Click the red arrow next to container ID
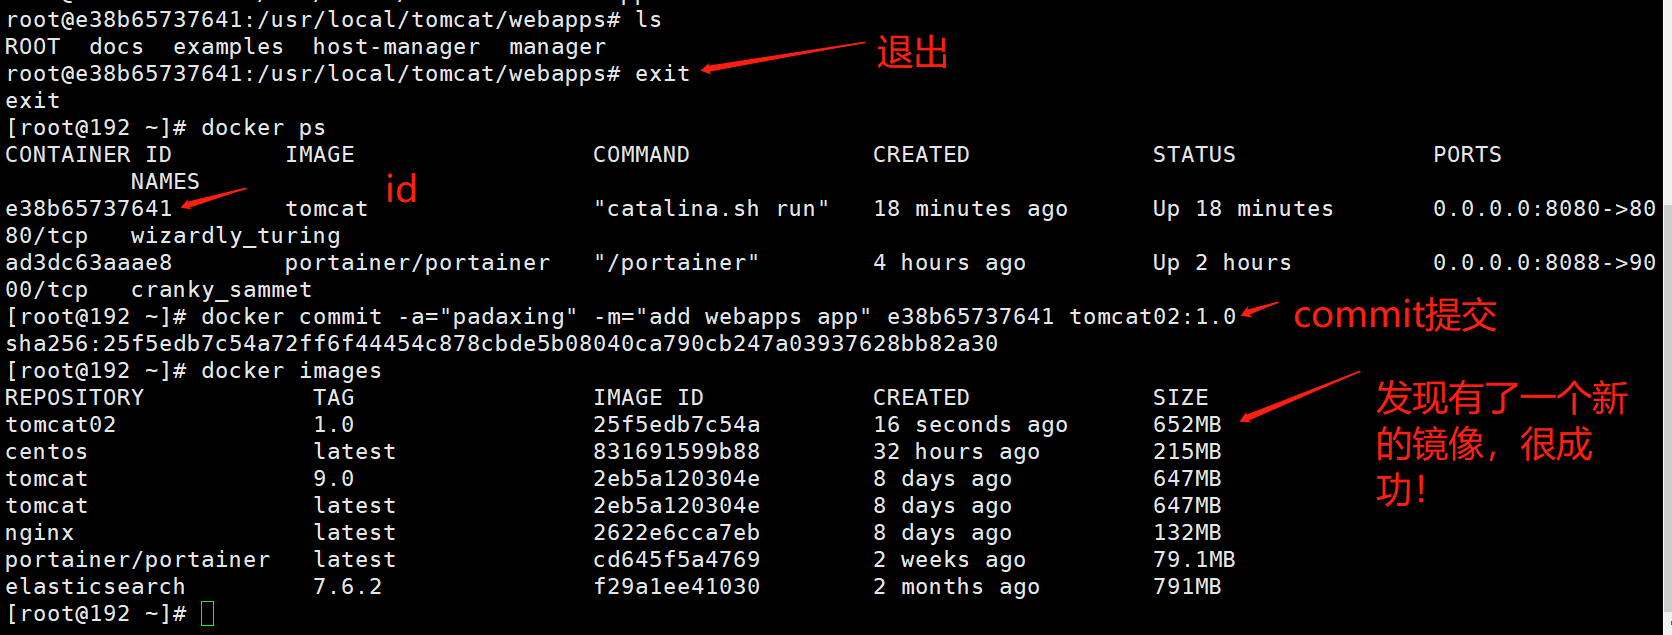The width and height of the screenshot is (1672, 635). click(x=214, y=198)
